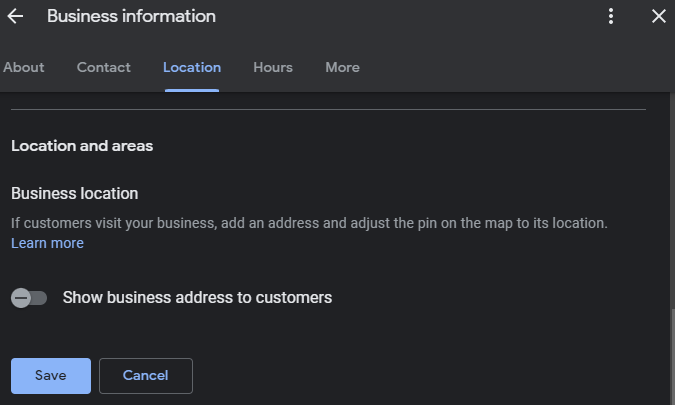
Task: Click the 'Business information' title text
Action: (x=131, y=16)
